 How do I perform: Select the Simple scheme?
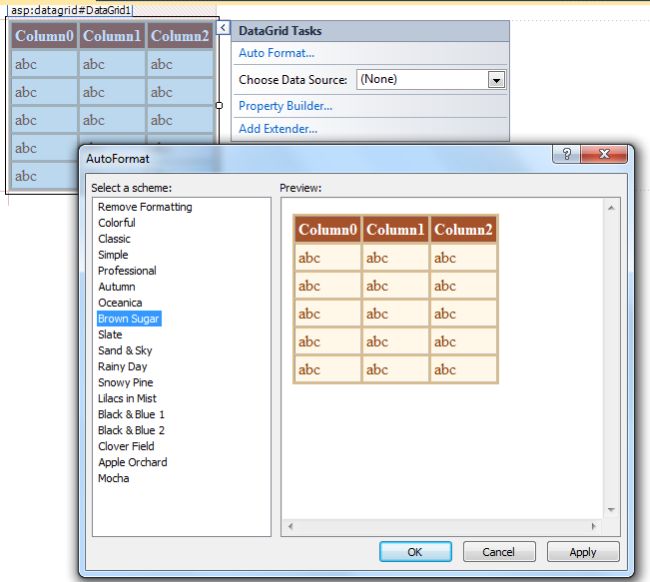tap(113, 255)
